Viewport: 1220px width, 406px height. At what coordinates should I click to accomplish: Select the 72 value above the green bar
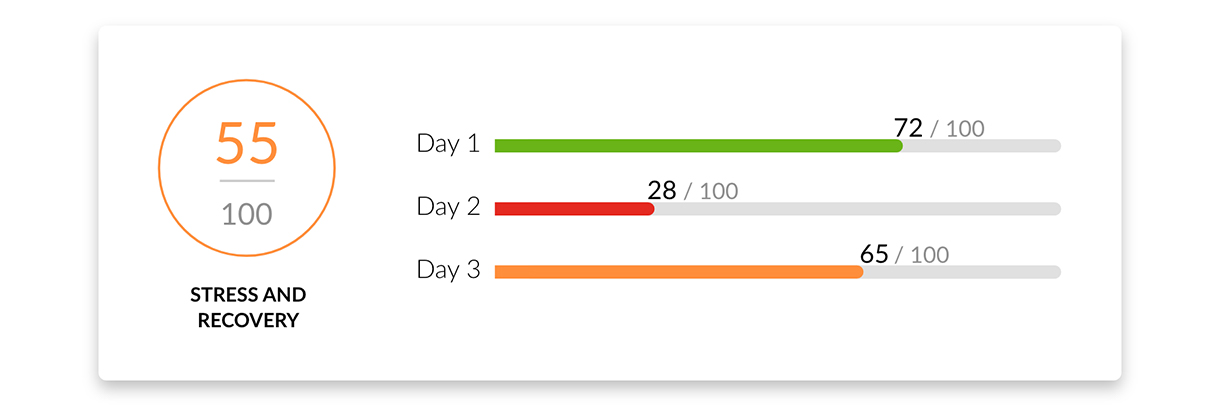click(x=908, y=128)
